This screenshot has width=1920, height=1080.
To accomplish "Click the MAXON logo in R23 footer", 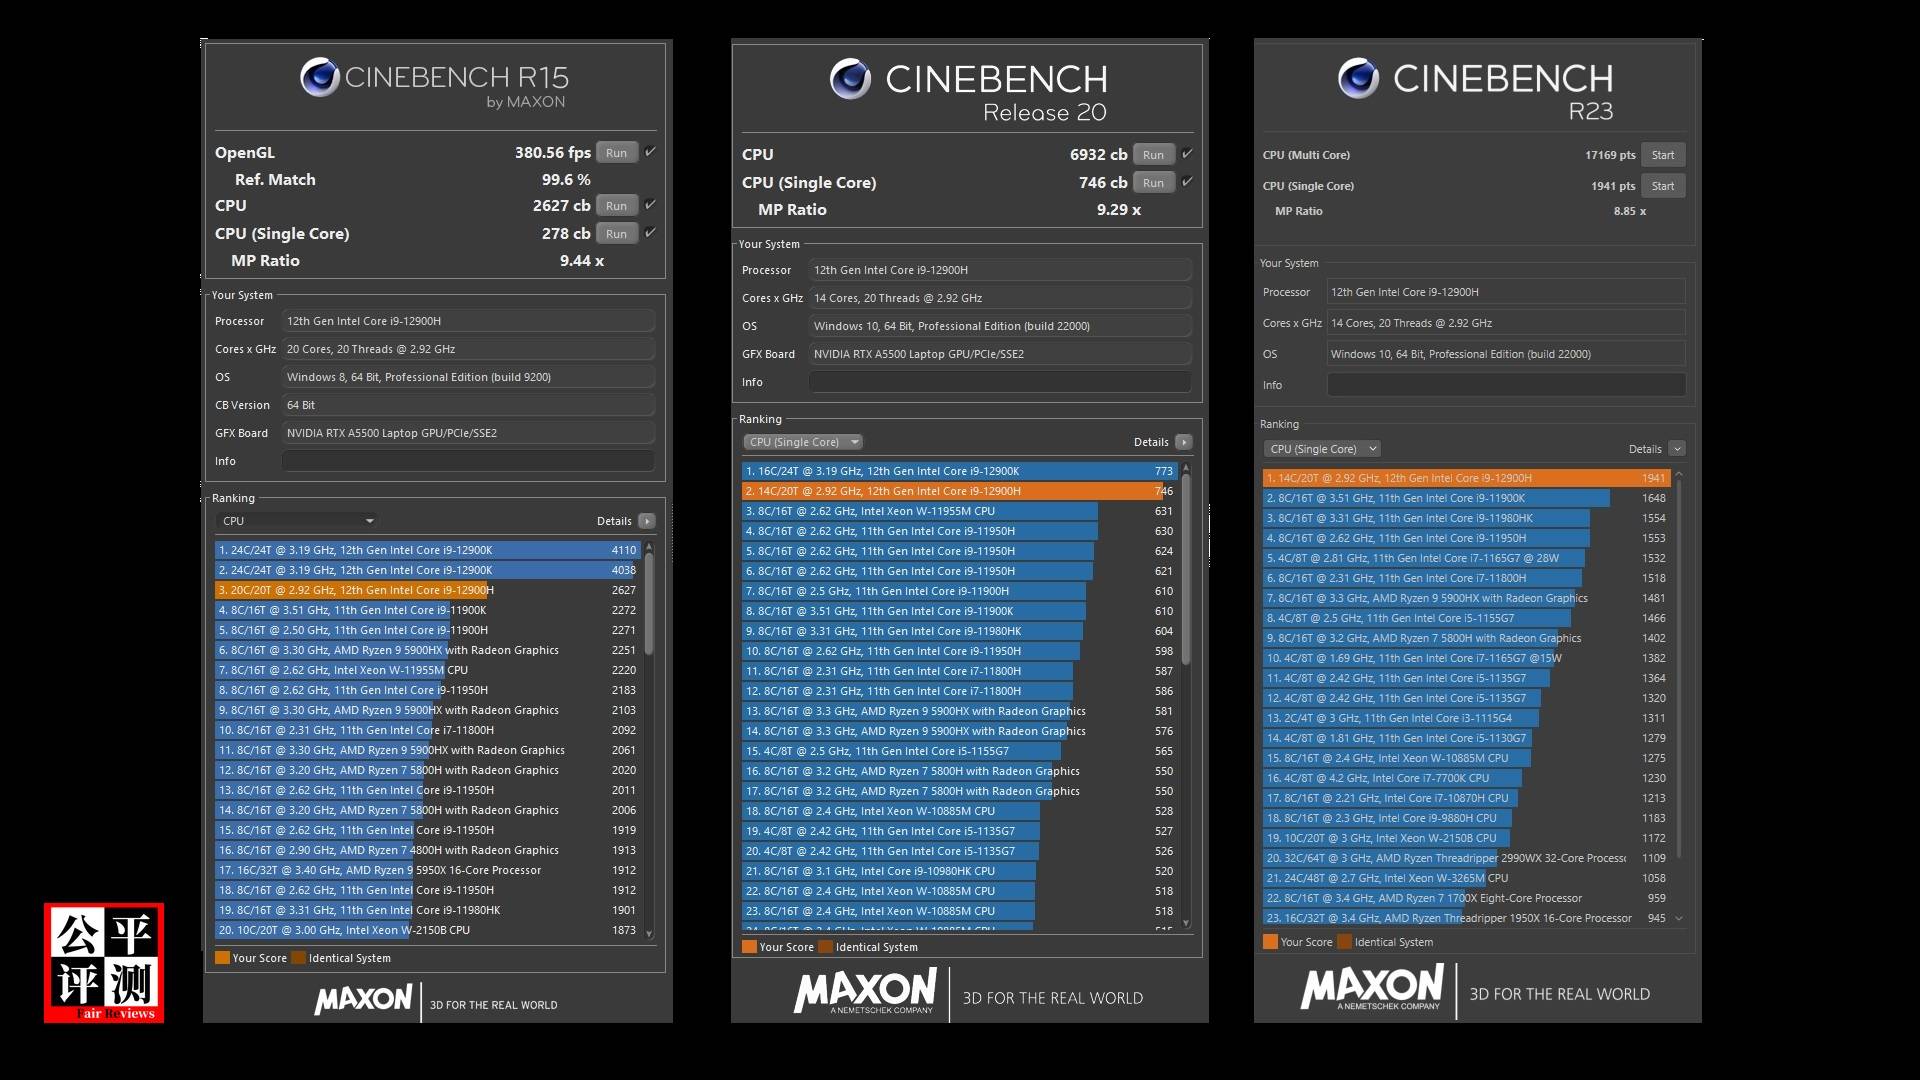I will pos(1371,987).
